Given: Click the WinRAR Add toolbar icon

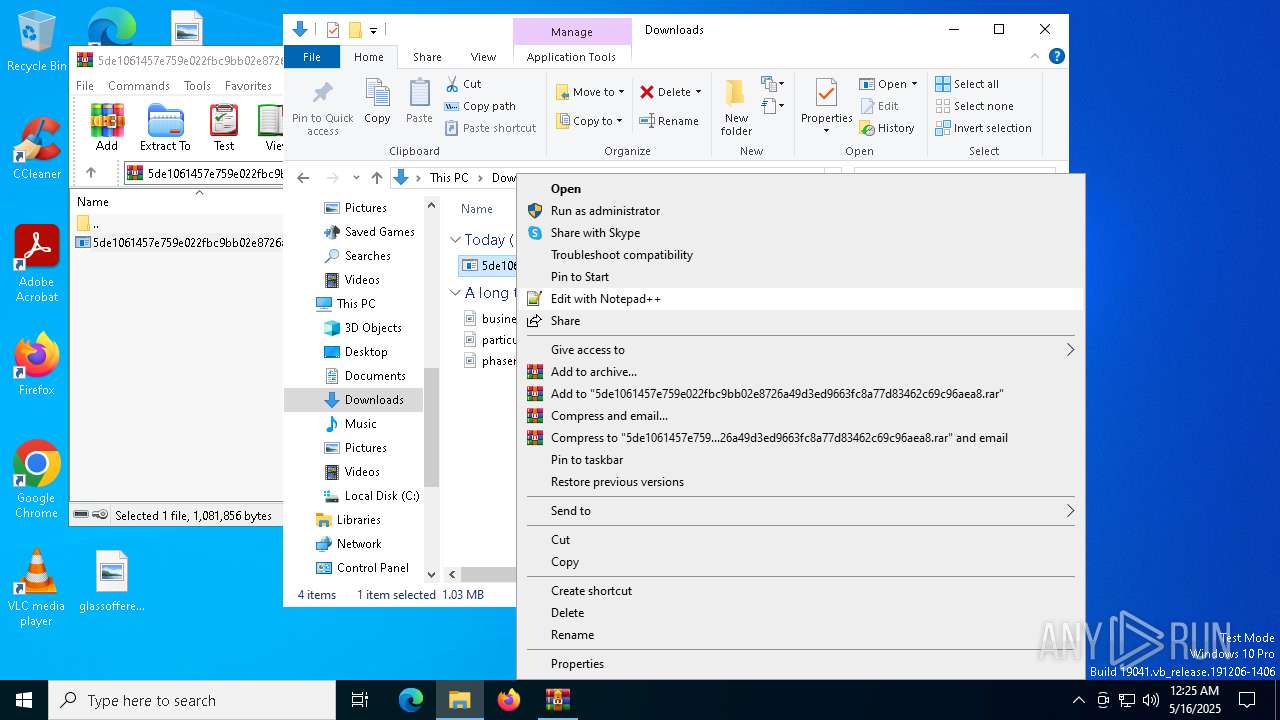Looking at the screenshot, I should click(107, 127).
